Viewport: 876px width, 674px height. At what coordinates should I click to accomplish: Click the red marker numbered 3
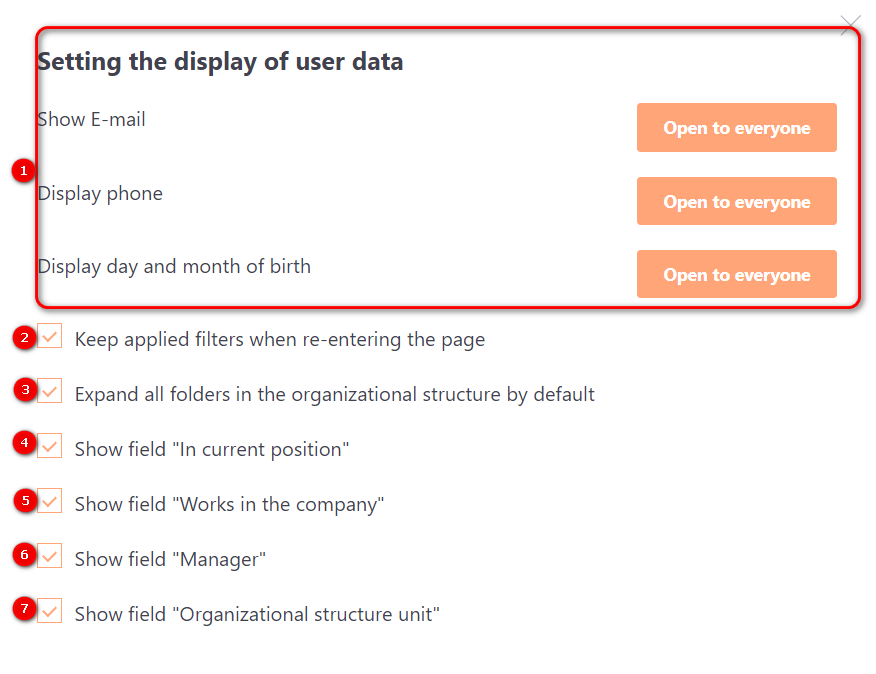(x=26, y=390)
